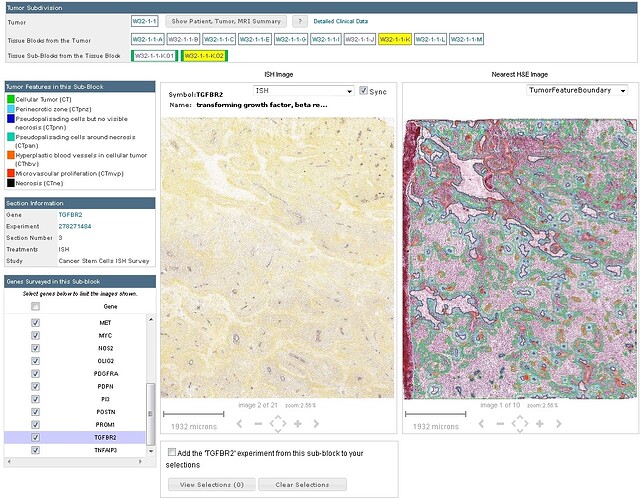Uncheck the OLIG2 gene checkbox

tap(36, 361)
